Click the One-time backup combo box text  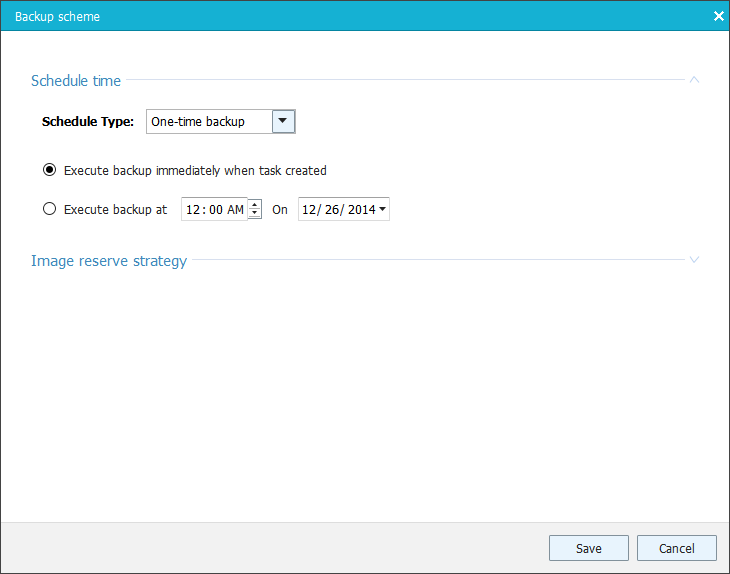(x=198, y=122)
